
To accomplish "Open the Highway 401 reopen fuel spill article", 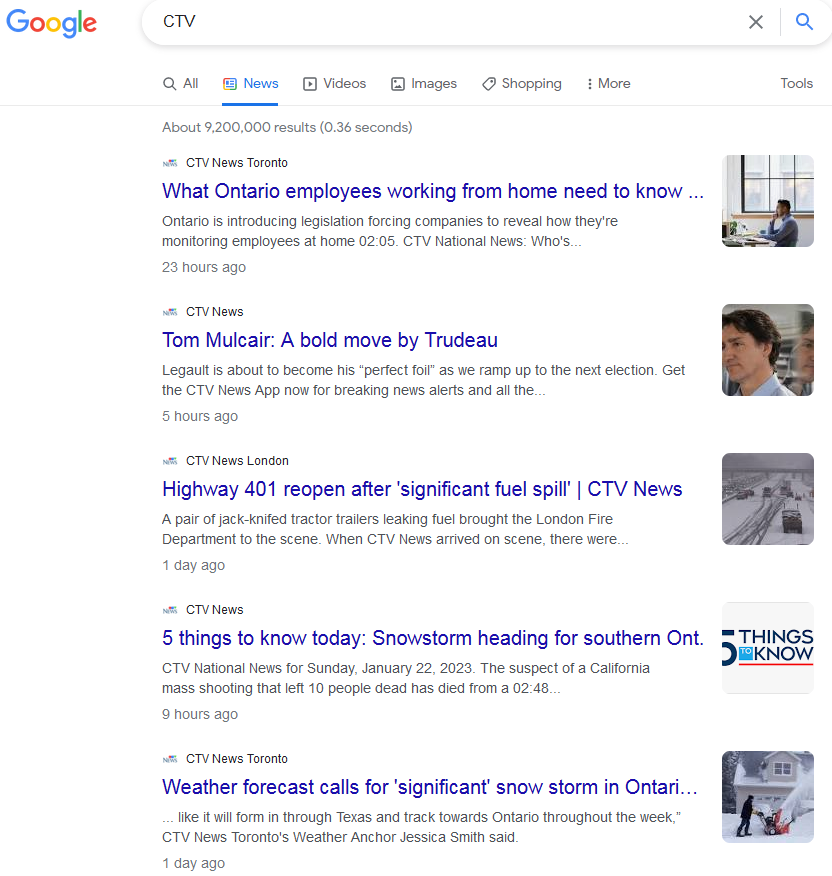I will [x=422, y=489].
